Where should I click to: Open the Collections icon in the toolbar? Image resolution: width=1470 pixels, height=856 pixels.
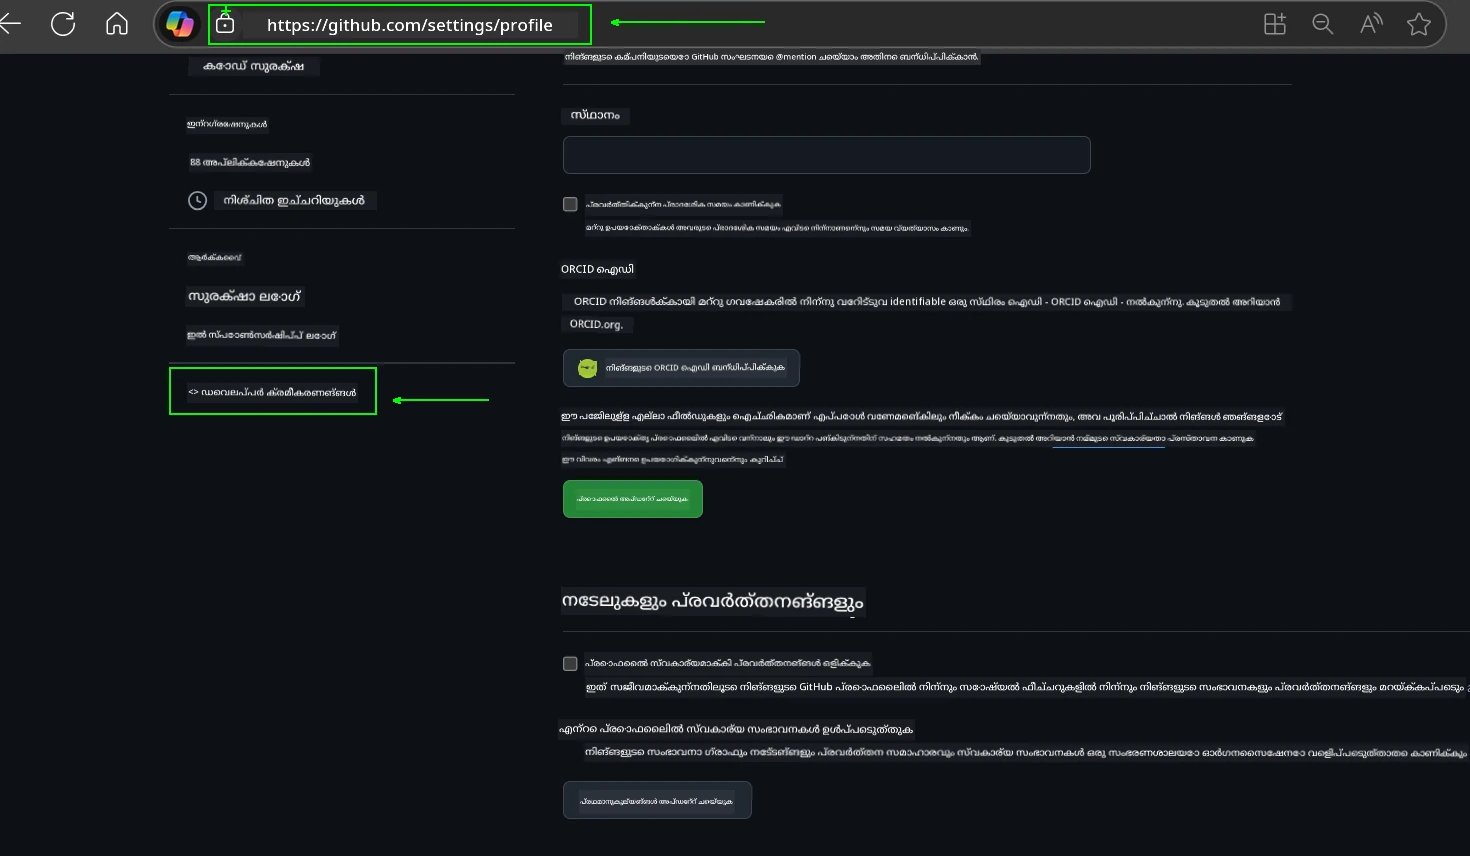pyautogui.click(x=1274, y=24)
